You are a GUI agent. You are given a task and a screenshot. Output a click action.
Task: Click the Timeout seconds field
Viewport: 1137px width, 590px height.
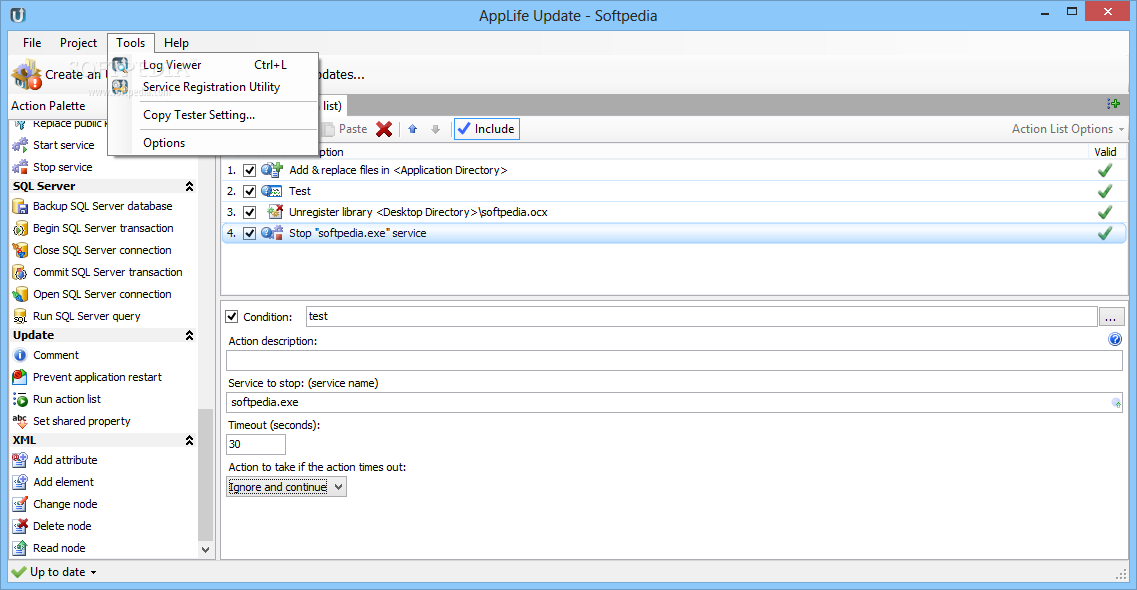[x=256, y=444]
